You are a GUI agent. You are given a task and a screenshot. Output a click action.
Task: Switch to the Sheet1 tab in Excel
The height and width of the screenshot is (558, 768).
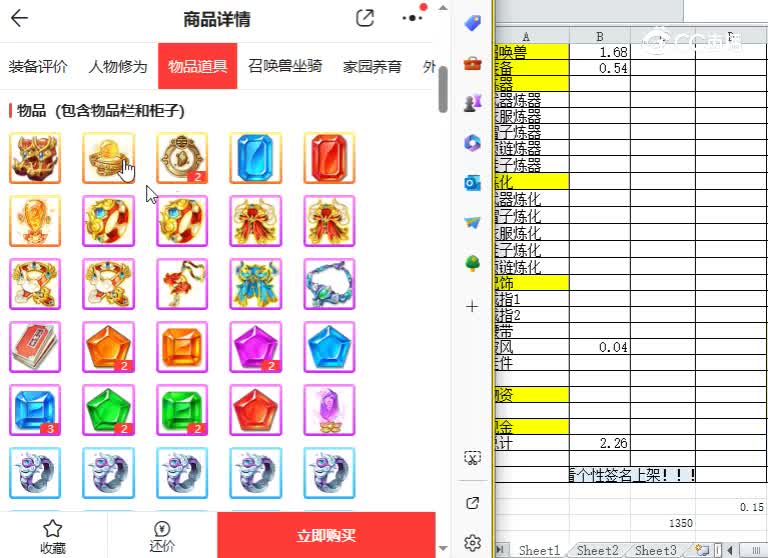[539, 550]
